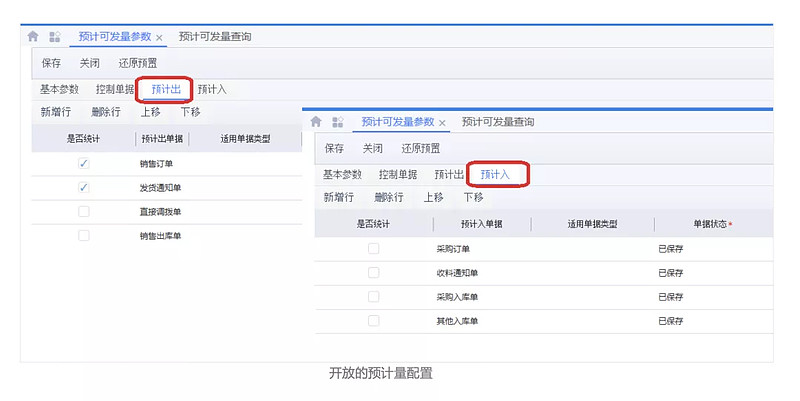Select the 其他入库单 cell
The height and width of the screenshot is (401, 800).
click(x=457, y=321)
